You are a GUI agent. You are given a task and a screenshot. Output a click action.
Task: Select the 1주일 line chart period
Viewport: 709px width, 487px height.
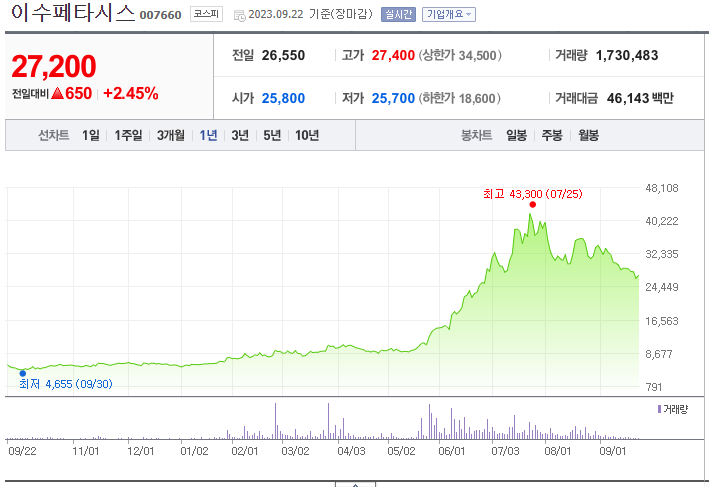(x=128, y=135)
